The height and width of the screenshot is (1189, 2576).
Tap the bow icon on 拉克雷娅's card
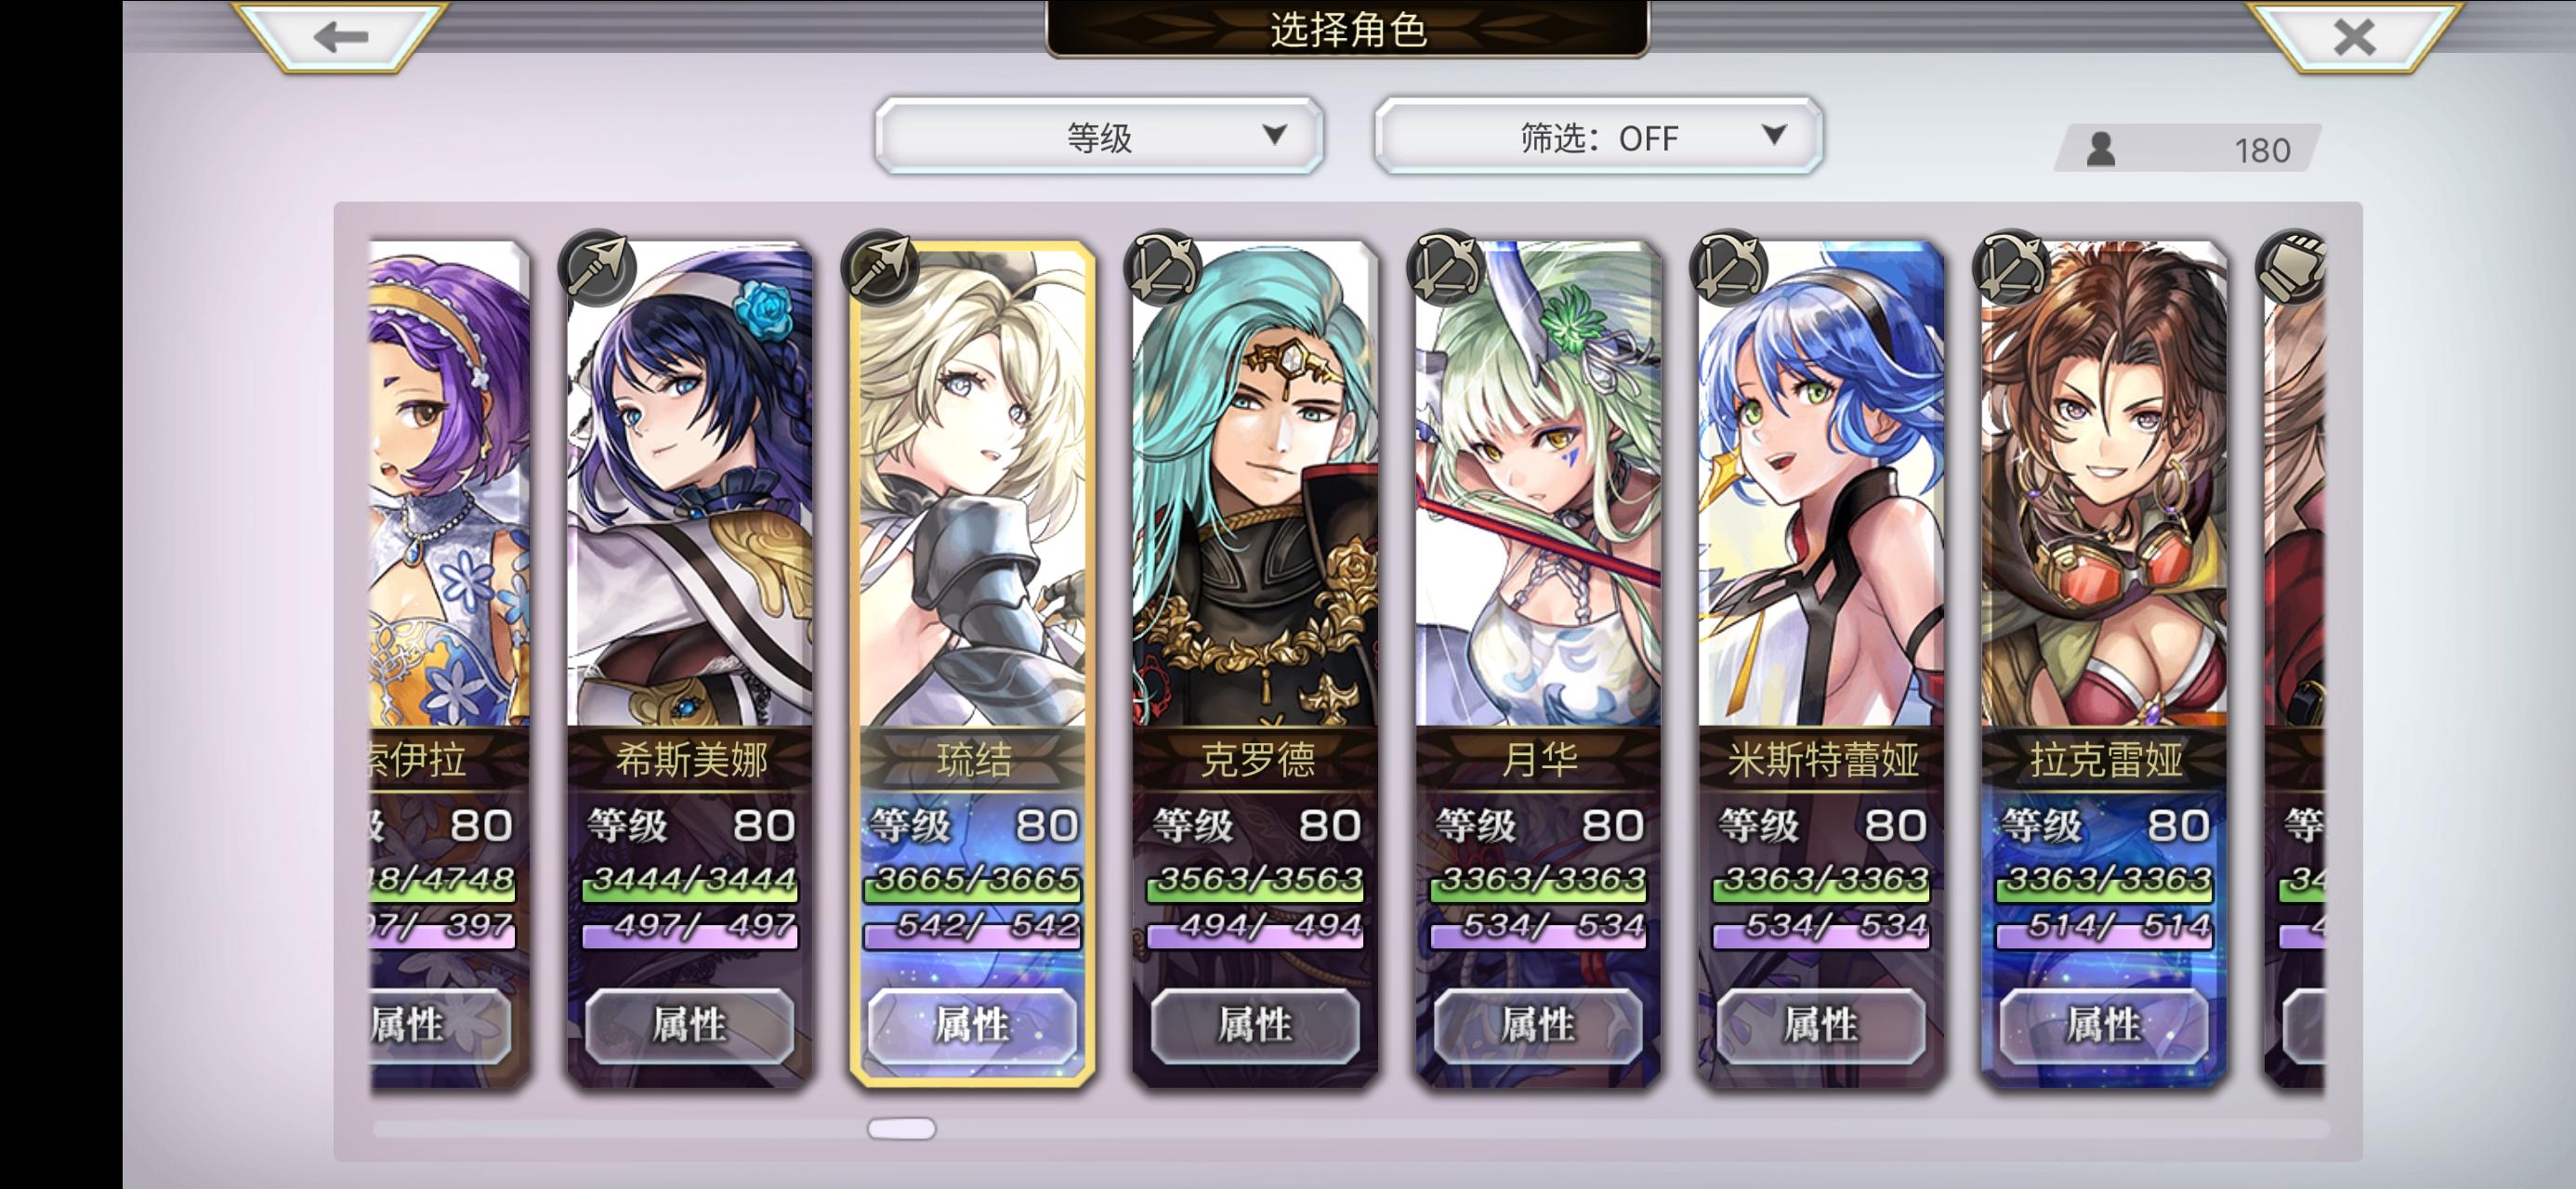tap(2011, 267)
